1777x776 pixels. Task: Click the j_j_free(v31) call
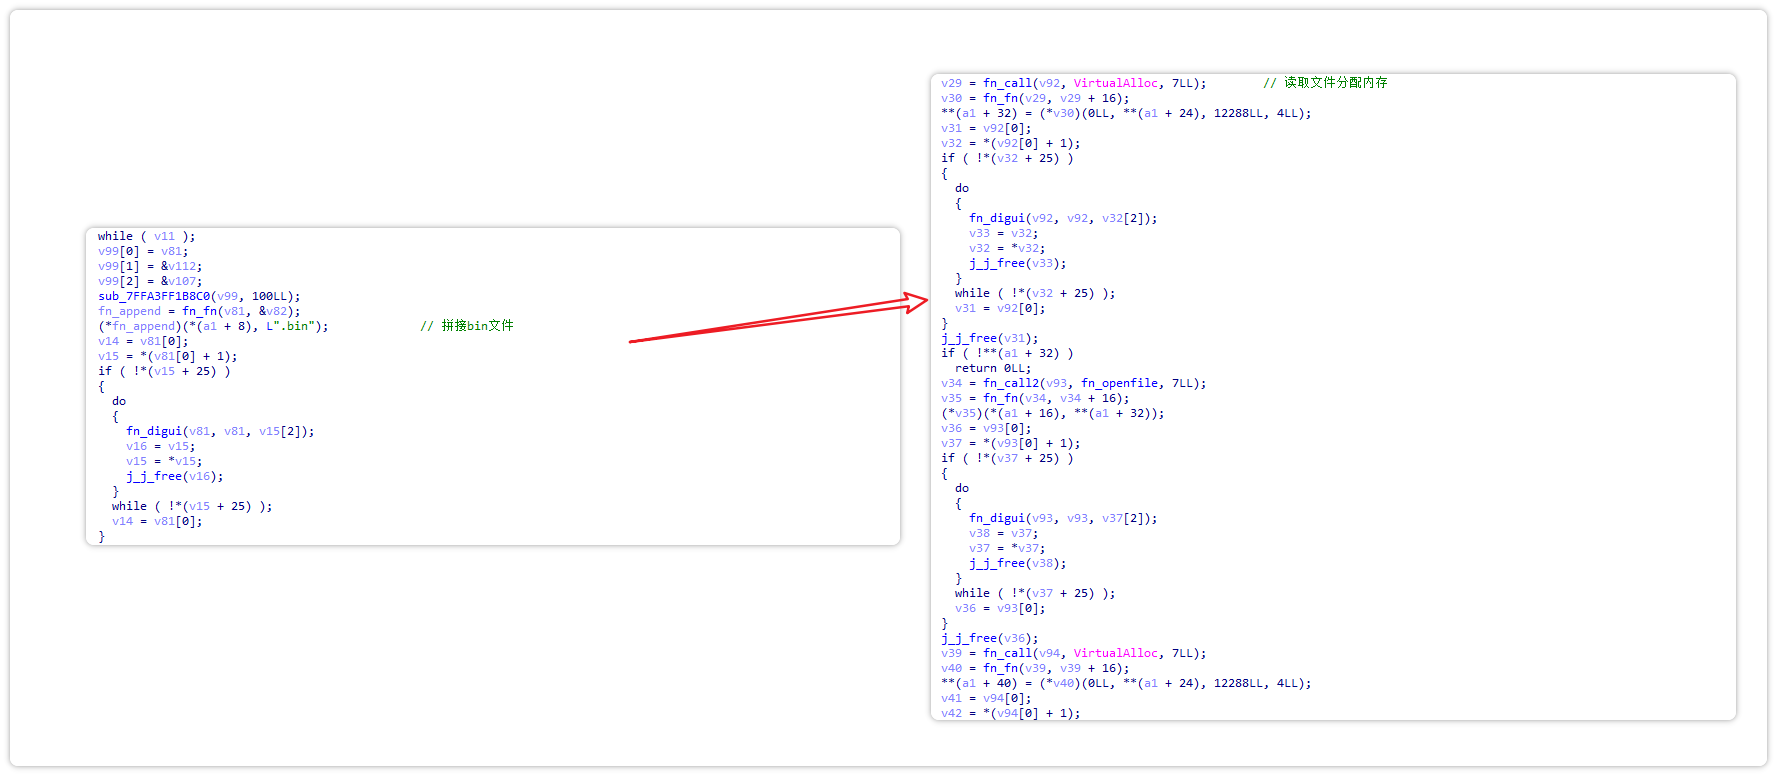989,338
